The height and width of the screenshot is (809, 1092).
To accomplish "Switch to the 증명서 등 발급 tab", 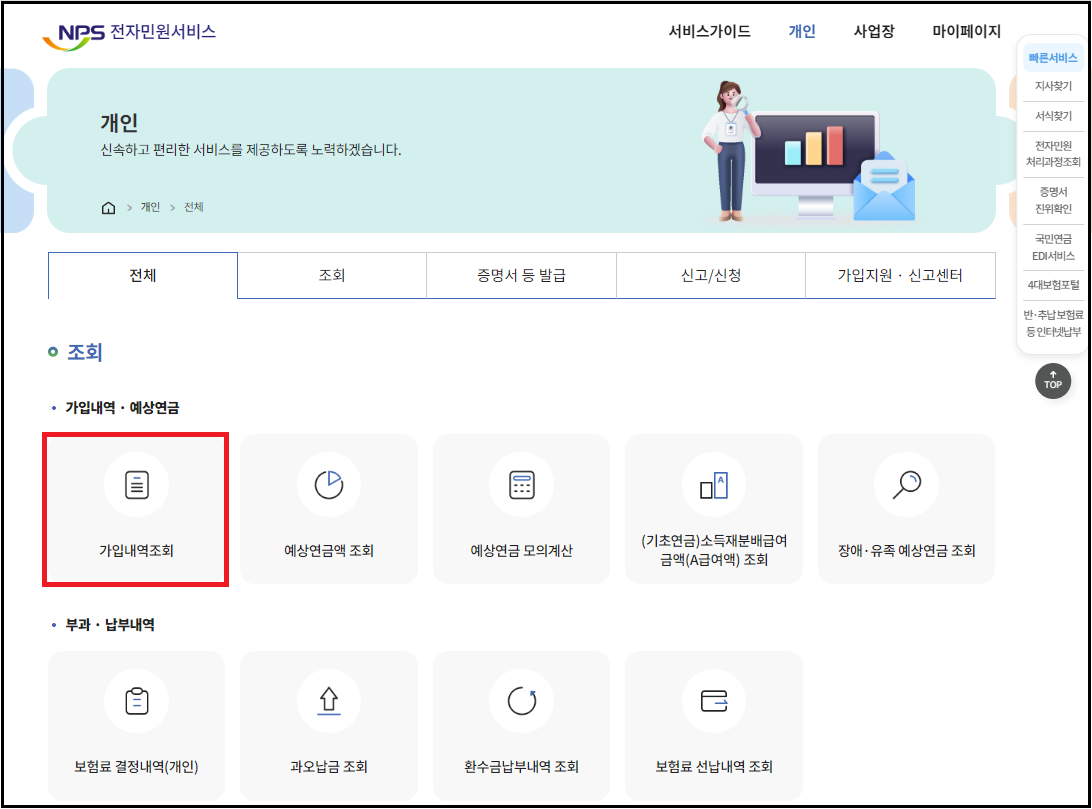I will point(522,276).
